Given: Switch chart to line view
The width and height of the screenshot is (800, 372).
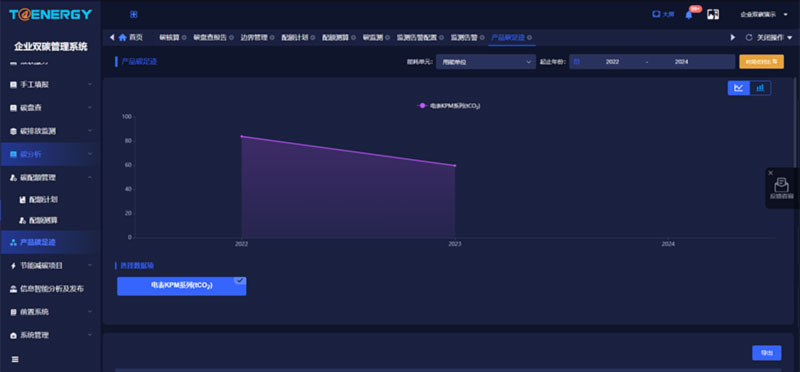Looking at the screenshot, I should point(739,88).
